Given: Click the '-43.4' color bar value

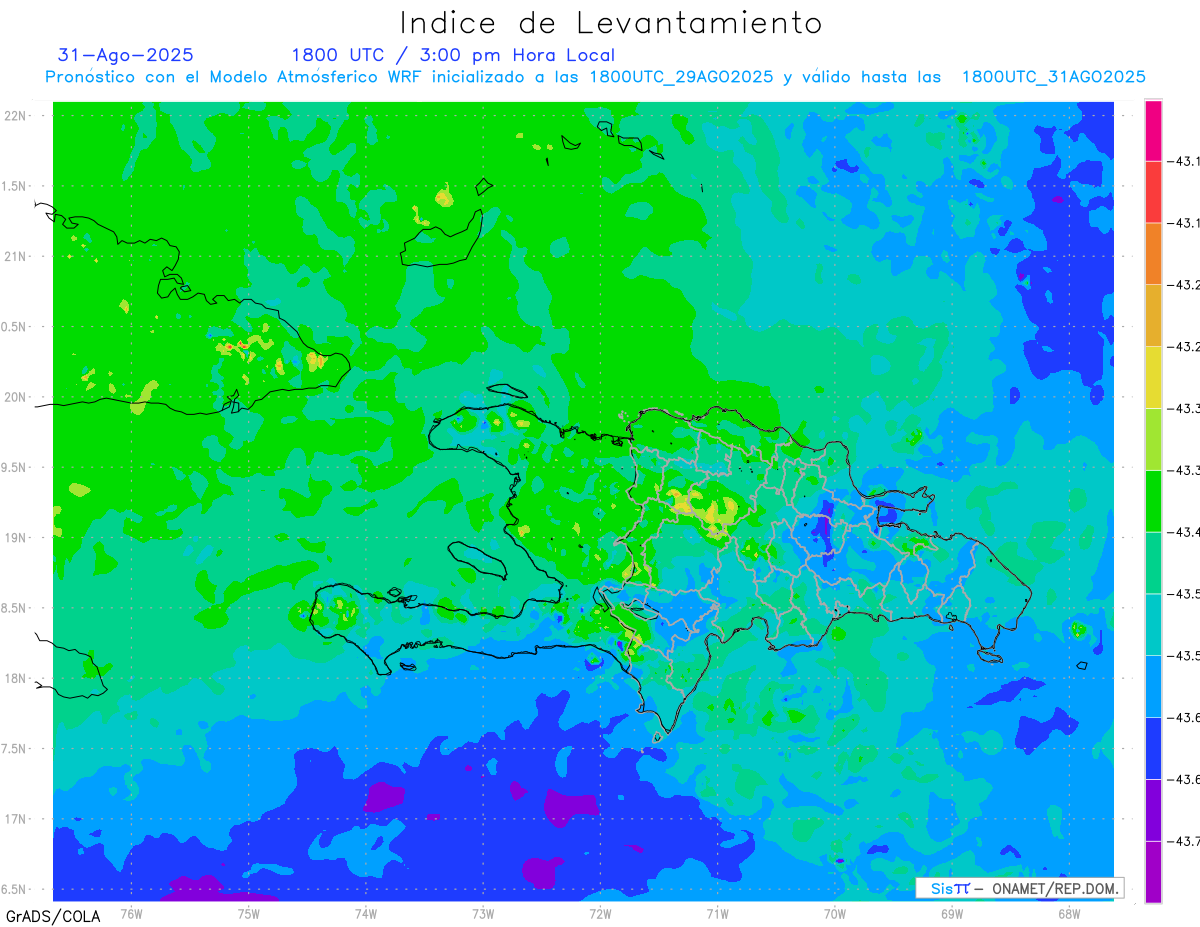Looking at the screenshot, I should coord(1186,532).
